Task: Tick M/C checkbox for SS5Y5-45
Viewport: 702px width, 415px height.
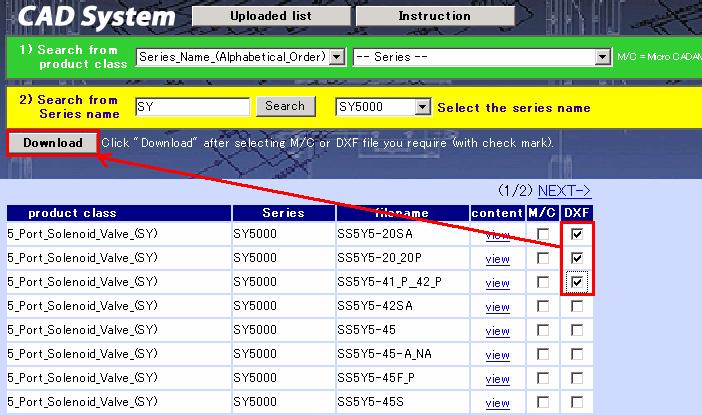Action: (542, 330)
